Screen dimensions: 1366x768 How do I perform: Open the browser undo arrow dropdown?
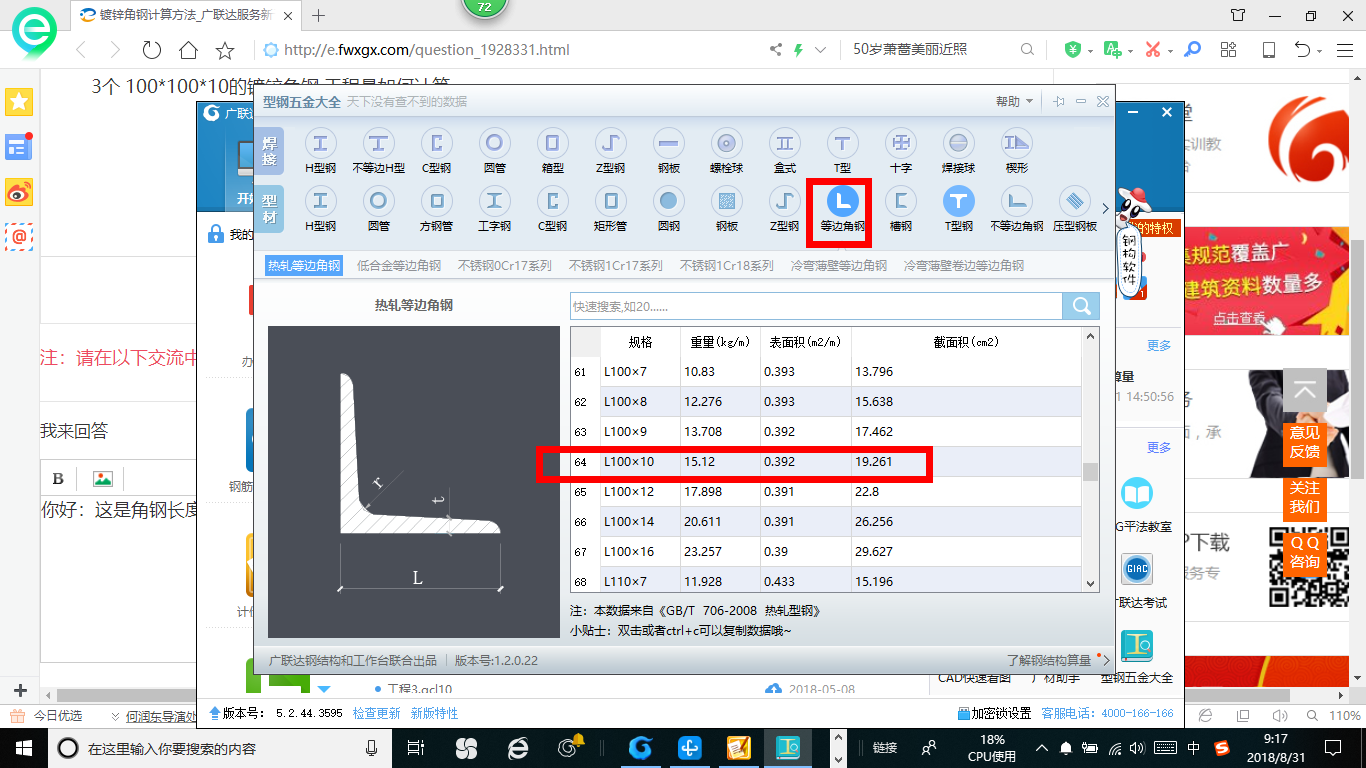click(1321, 50)
